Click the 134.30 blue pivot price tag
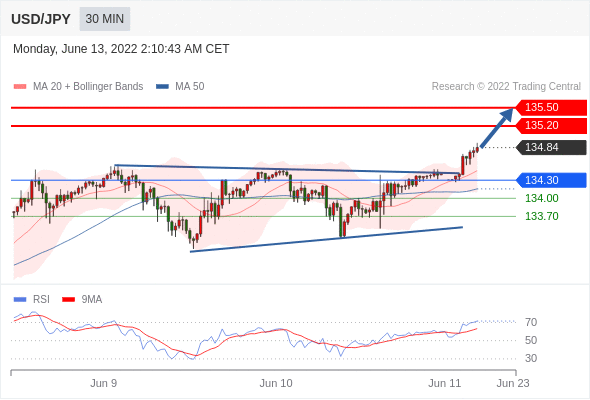The width and height of the screenshot is (590, 400). coord(551,180)
